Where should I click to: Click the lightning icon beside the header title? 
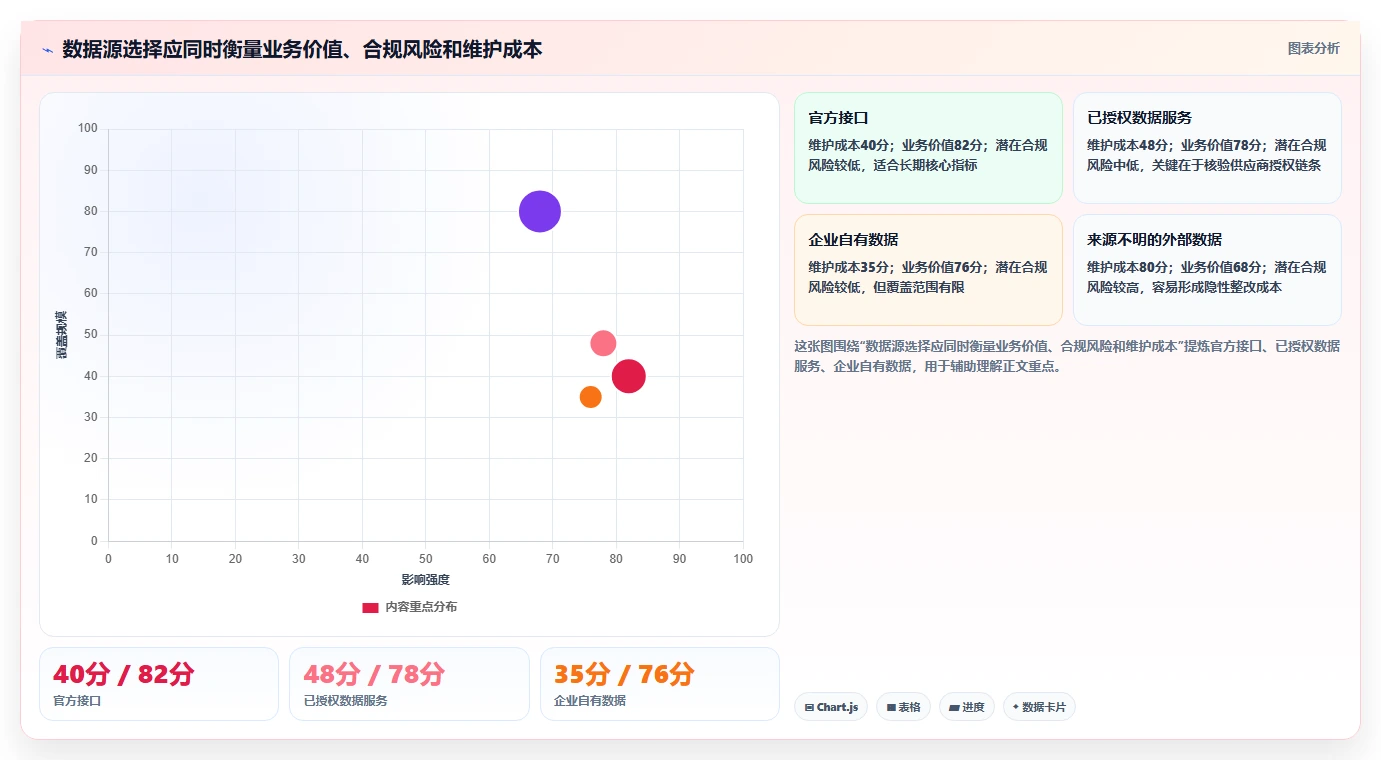[47, 50]
